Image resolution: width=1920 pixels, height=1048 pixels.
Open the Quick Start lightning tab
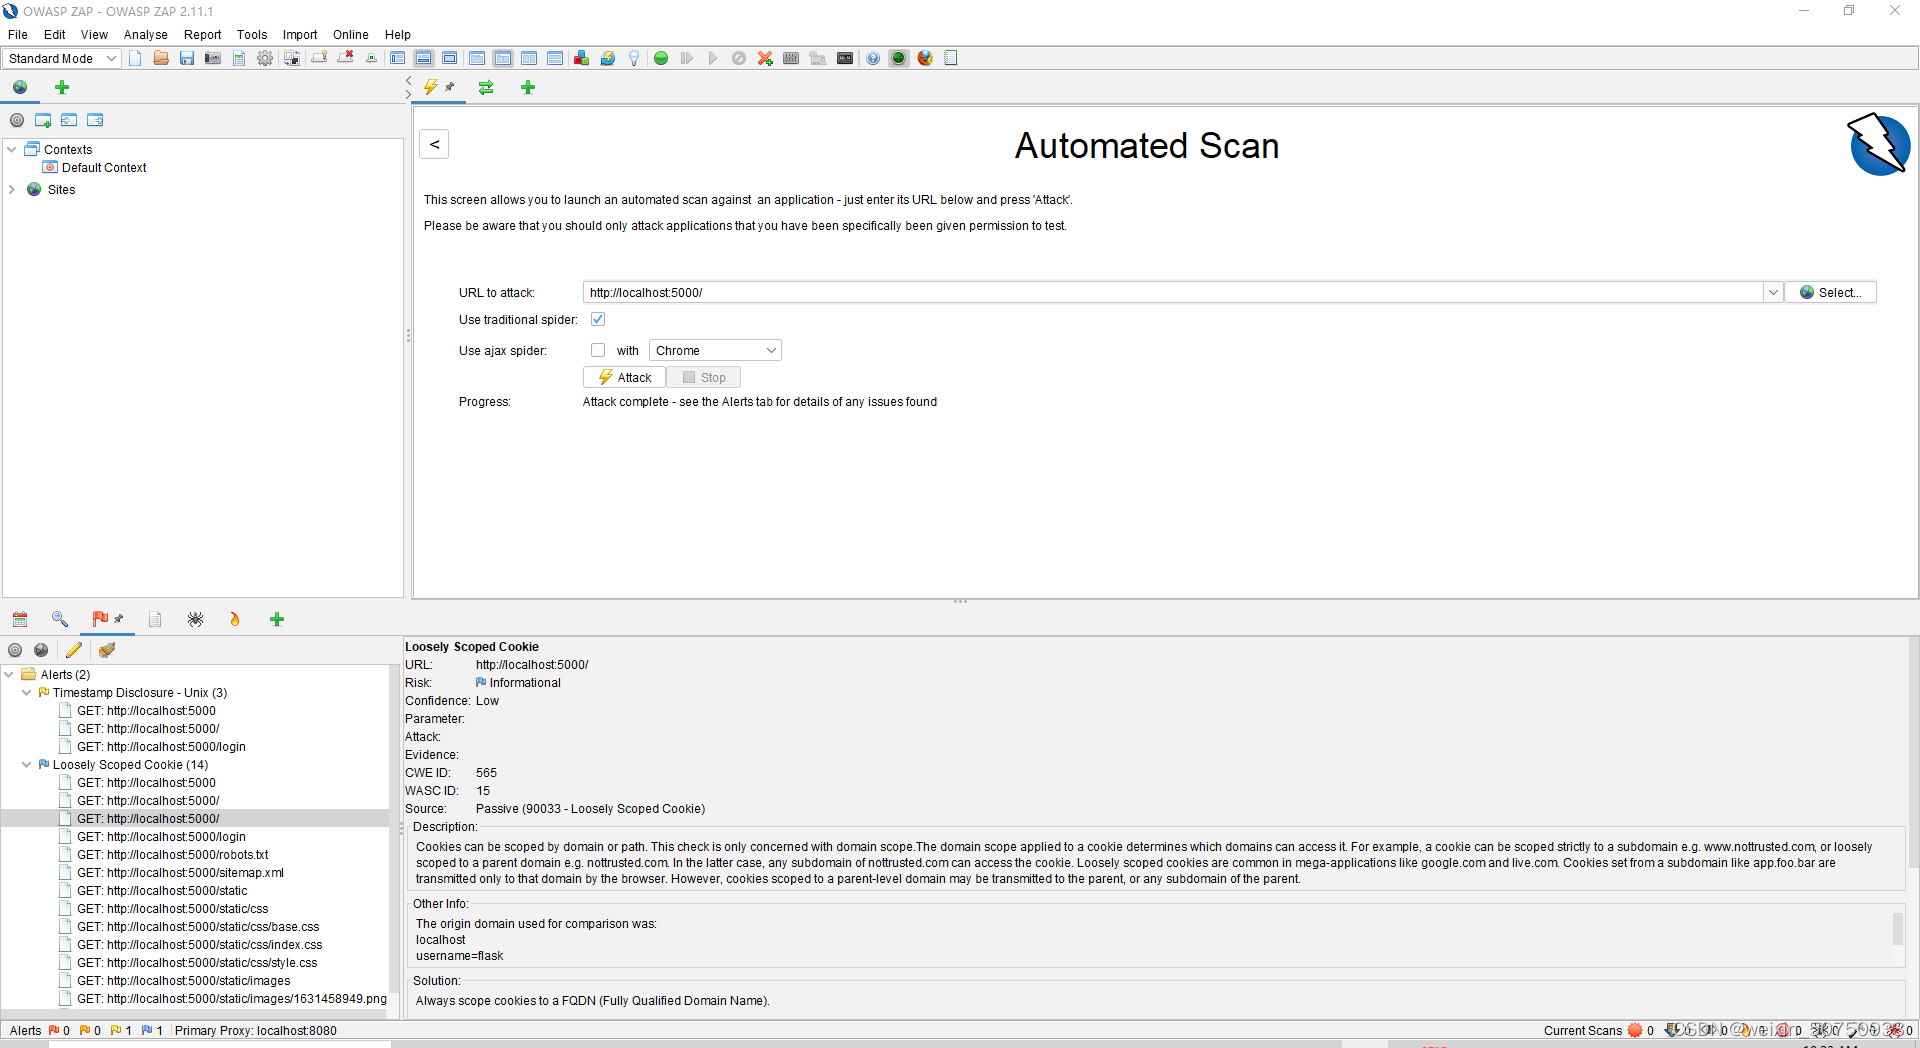tap(431, 87)
